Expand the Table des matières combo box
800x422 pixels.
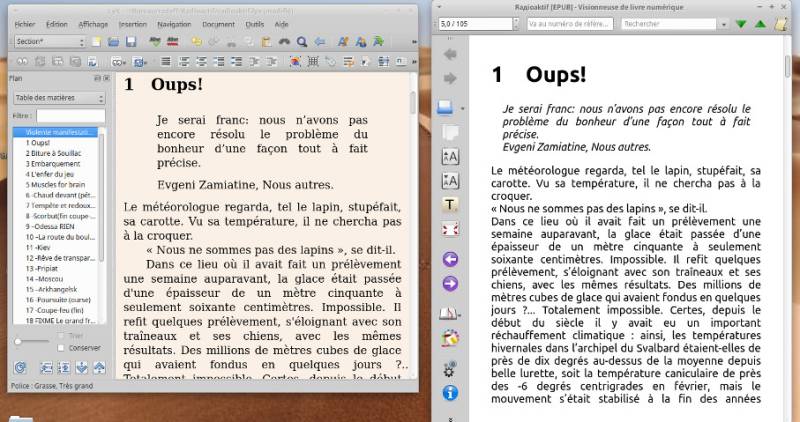[x=59, y=98]
